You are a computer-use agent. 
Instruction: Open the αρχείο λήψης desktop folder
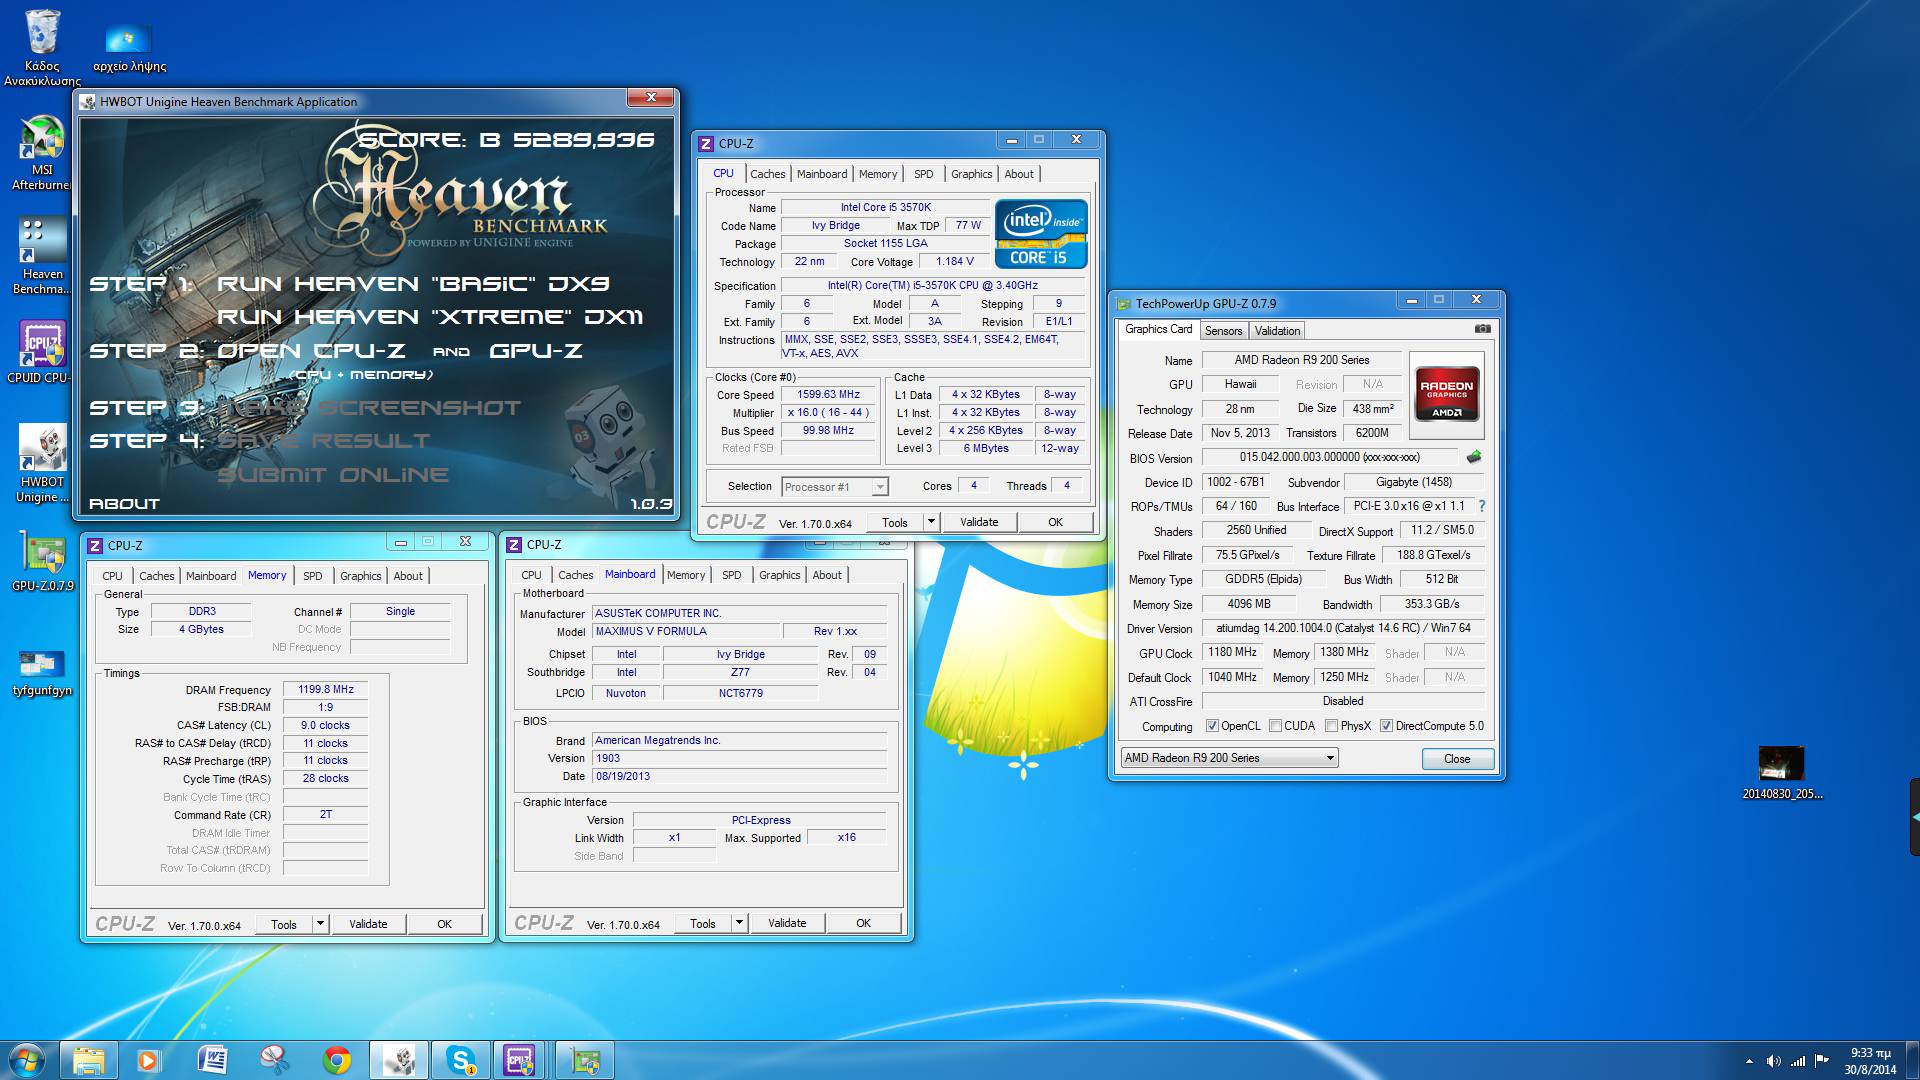tap(129, 48)
